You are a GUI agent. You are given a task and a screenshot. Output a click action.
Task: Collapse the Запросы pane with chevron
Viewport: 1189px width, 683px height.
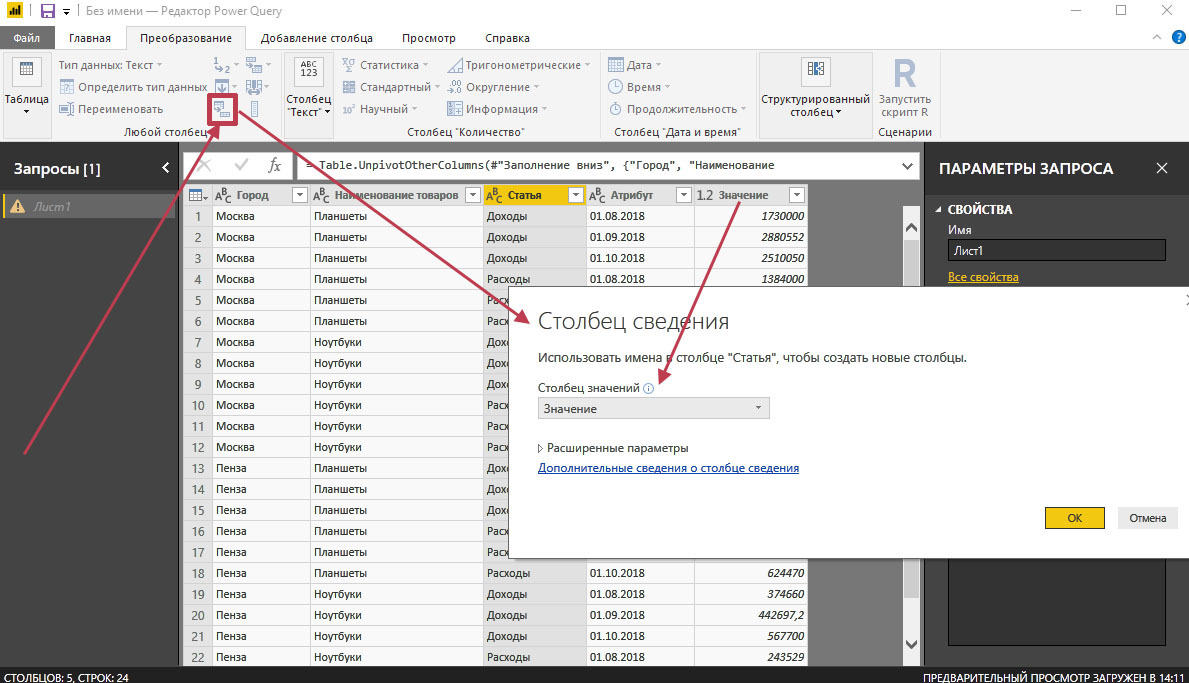click(x=165, y=169)
